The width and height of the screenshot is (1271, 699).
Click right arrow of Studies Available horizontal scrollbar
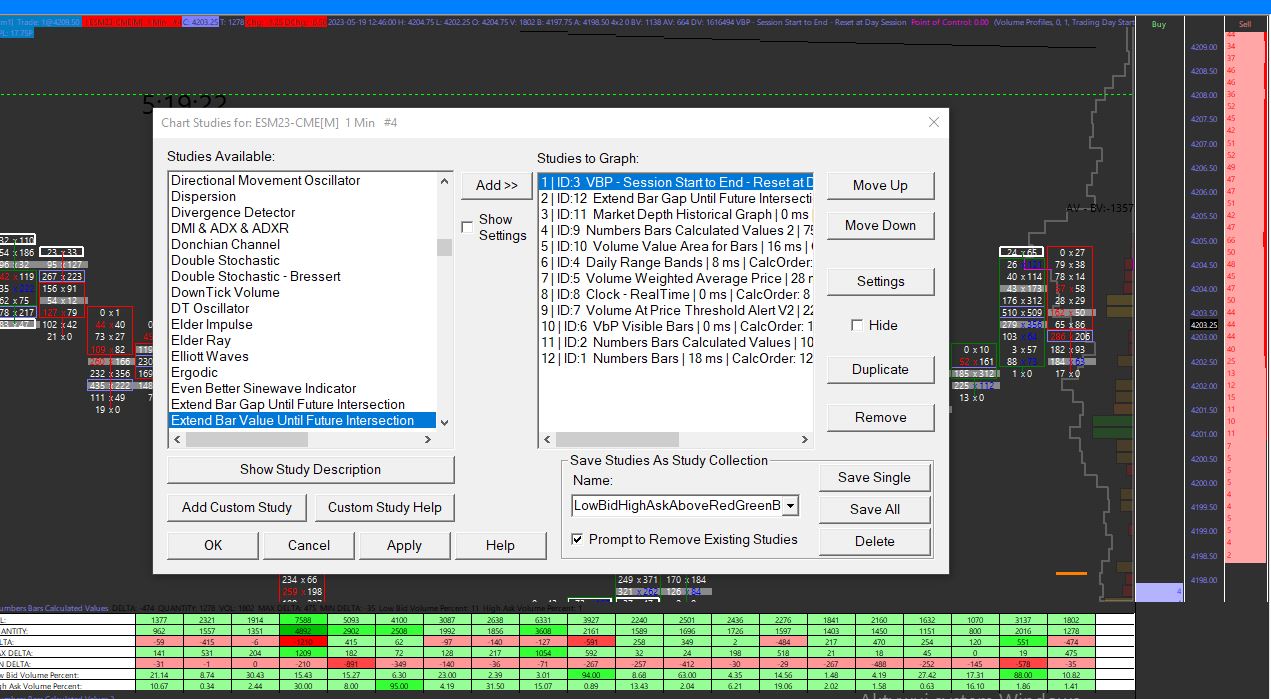coord(429,439)
